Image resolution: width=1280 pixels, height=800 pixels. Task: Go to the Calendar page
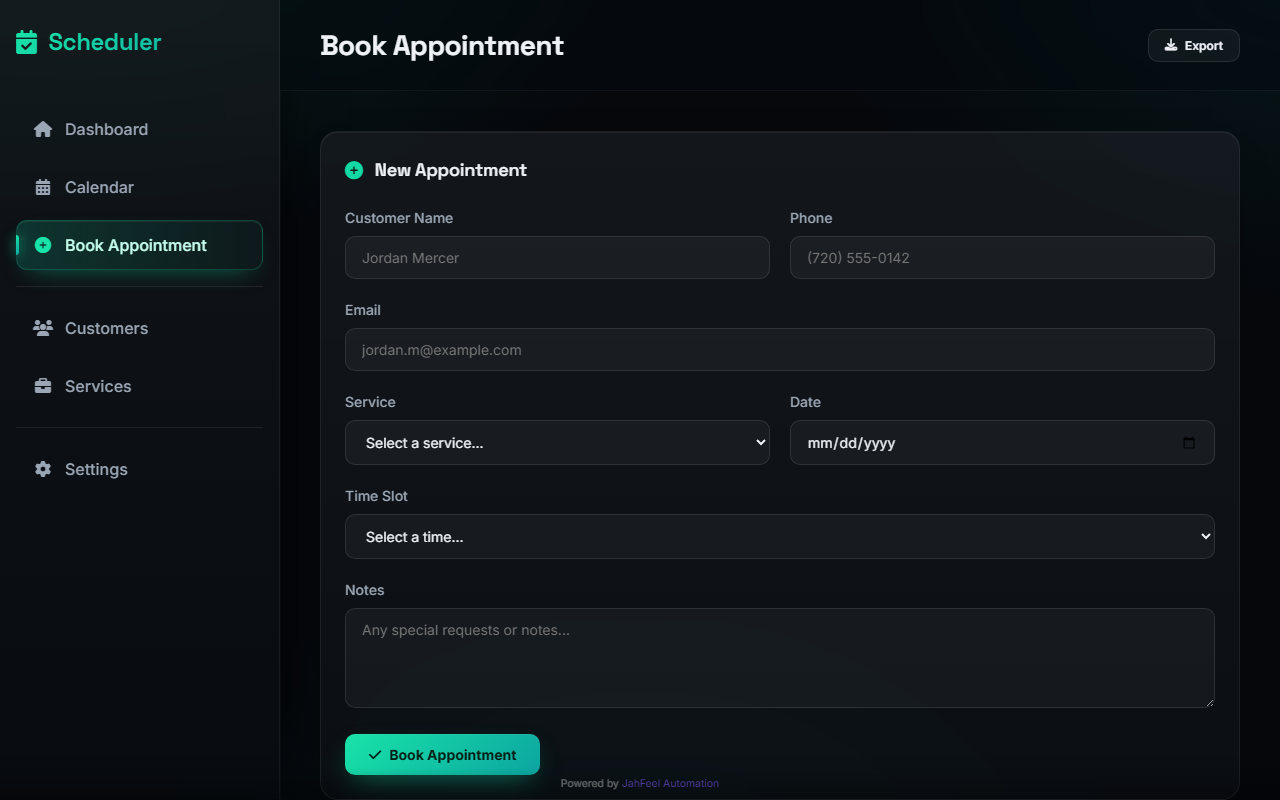pyautogui.click(x=140, y=187)
